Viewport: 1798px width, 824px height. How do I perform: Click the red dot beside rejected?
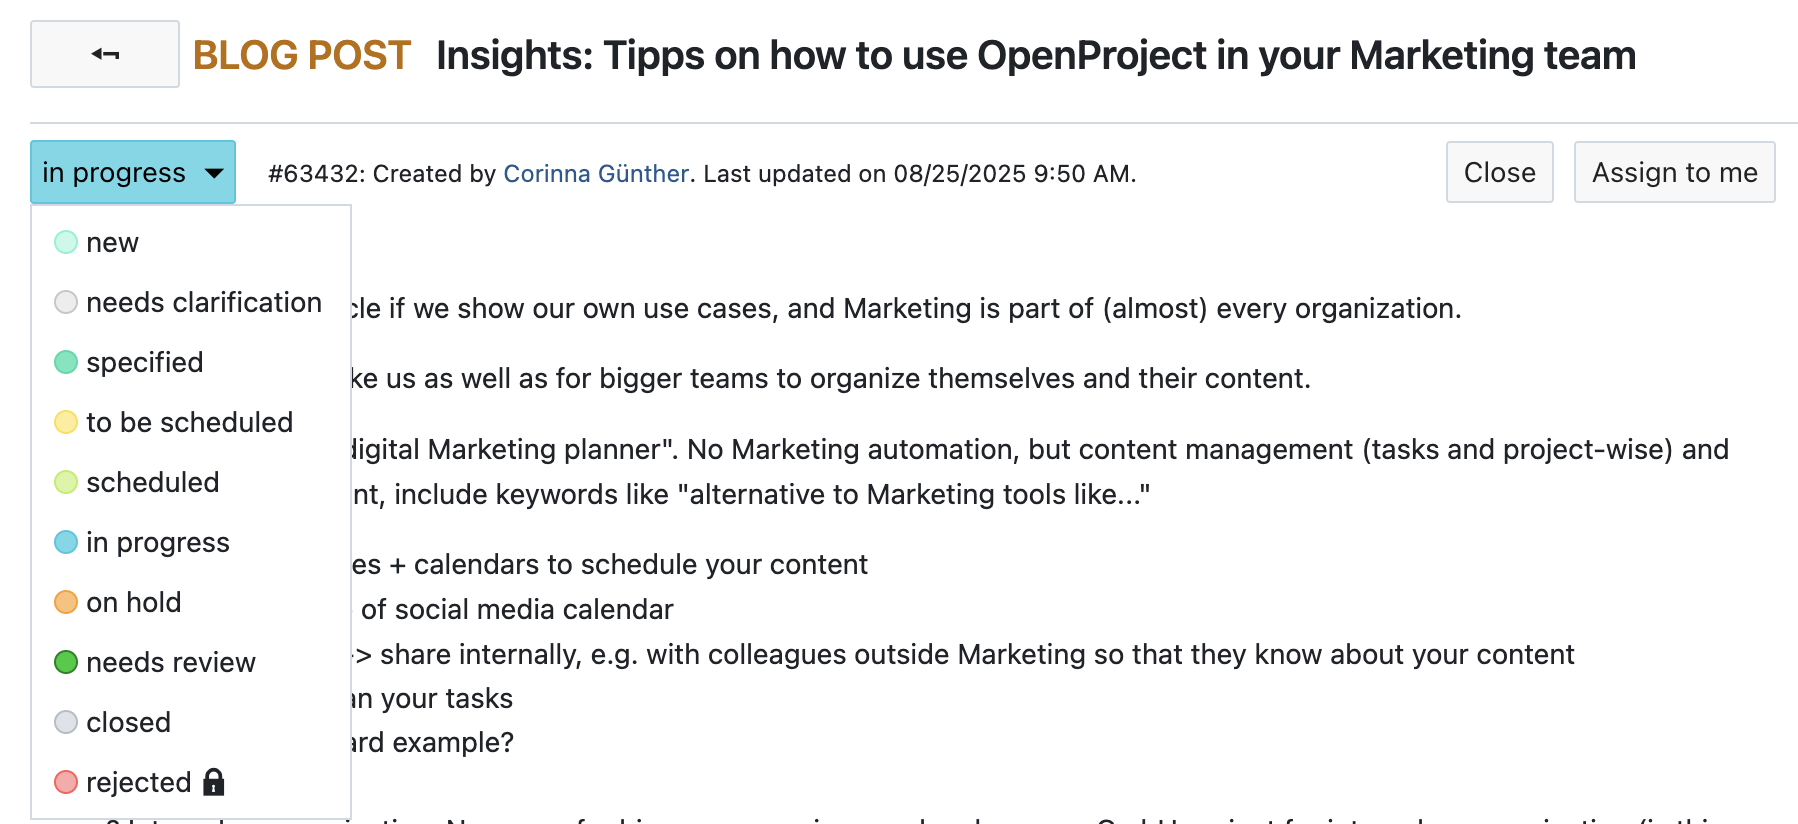(65, 782)
